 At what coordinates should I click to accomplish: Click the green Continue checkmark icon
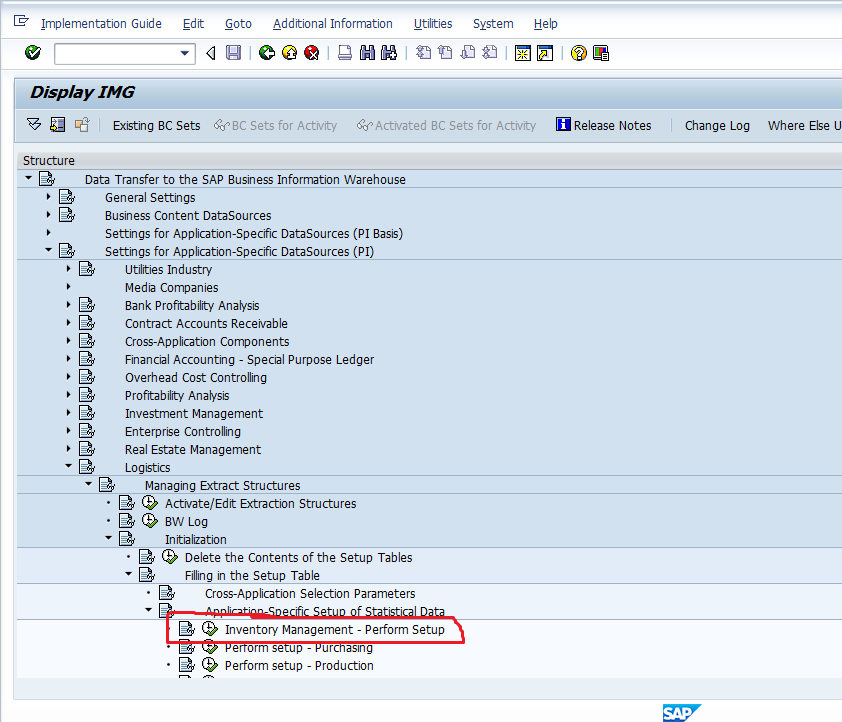31,53
